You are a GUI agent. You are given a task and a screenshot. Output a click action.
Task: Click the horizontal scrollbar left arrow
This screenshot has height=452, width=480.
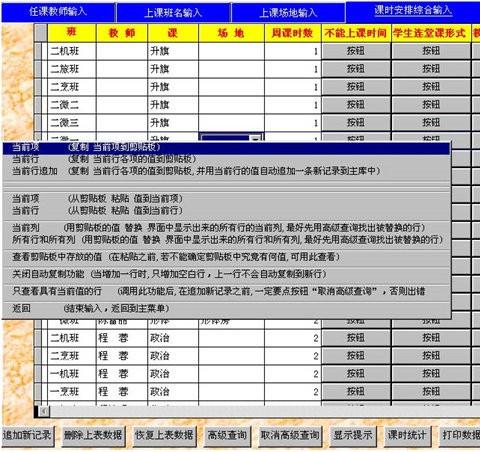[x=44, y=411]
